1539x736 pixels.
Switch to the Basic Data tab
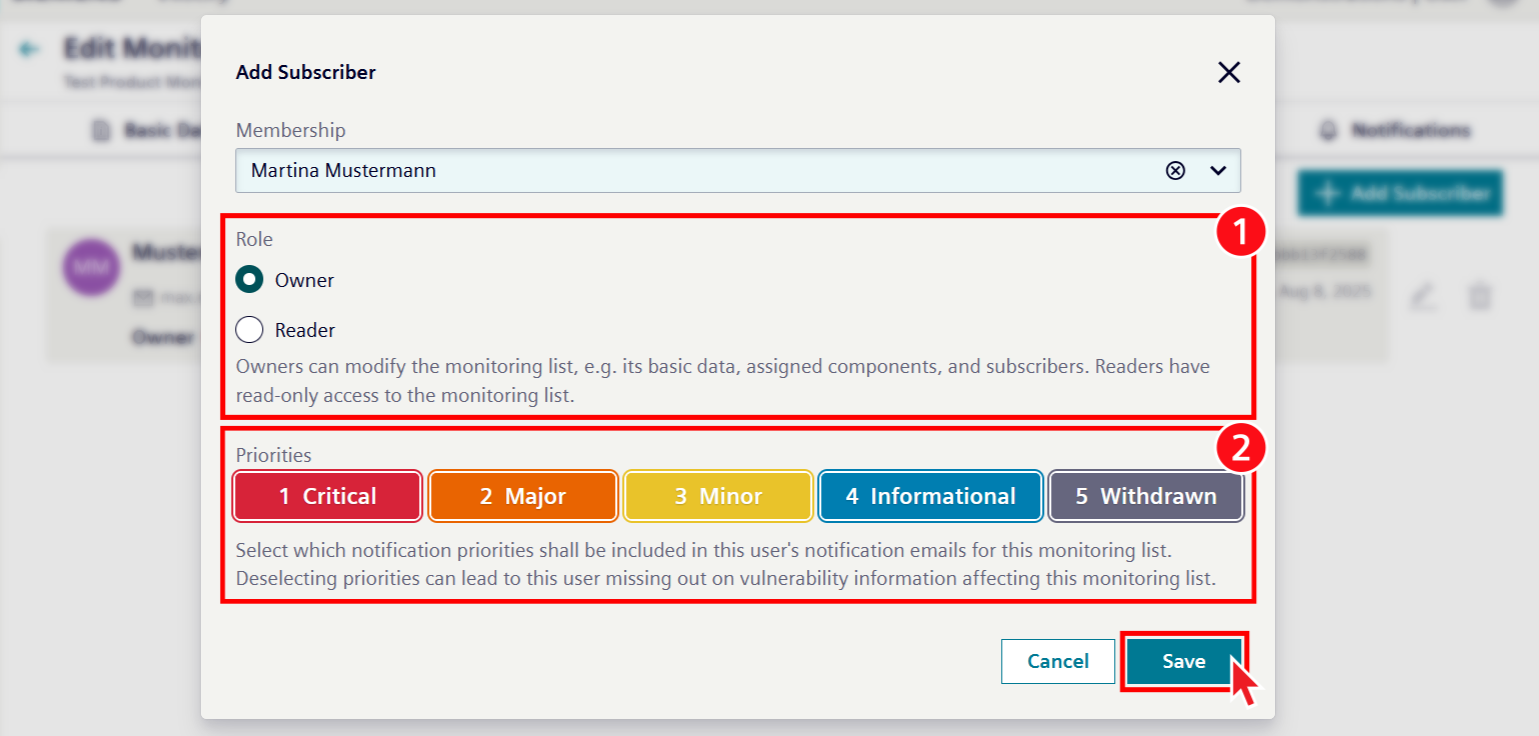coord(150,131)
